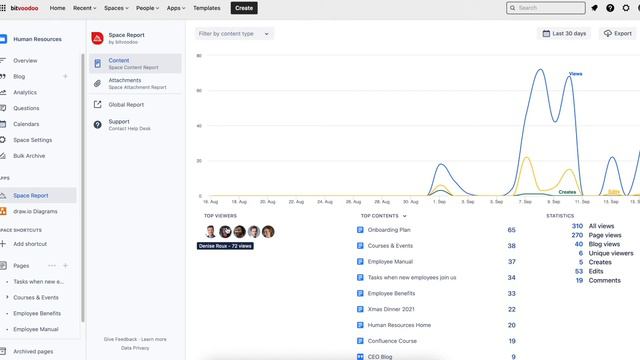Open the Give Feedback link

click(x=120, y=339)
